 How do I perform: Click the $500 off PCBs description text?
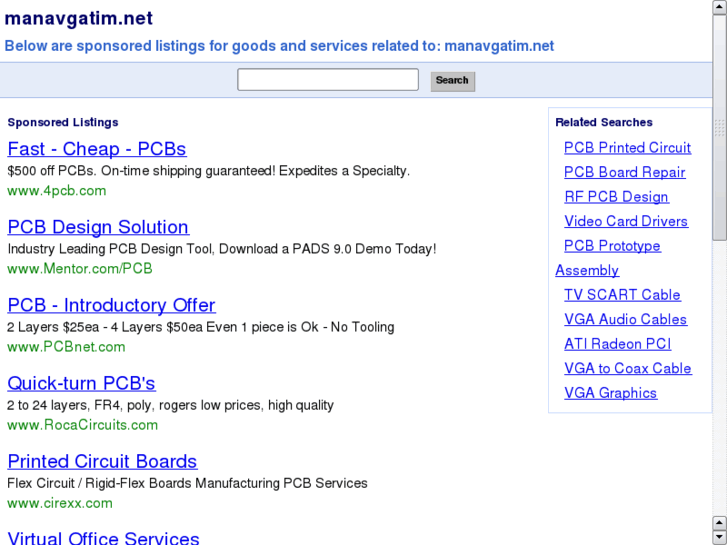pos(209,171)
